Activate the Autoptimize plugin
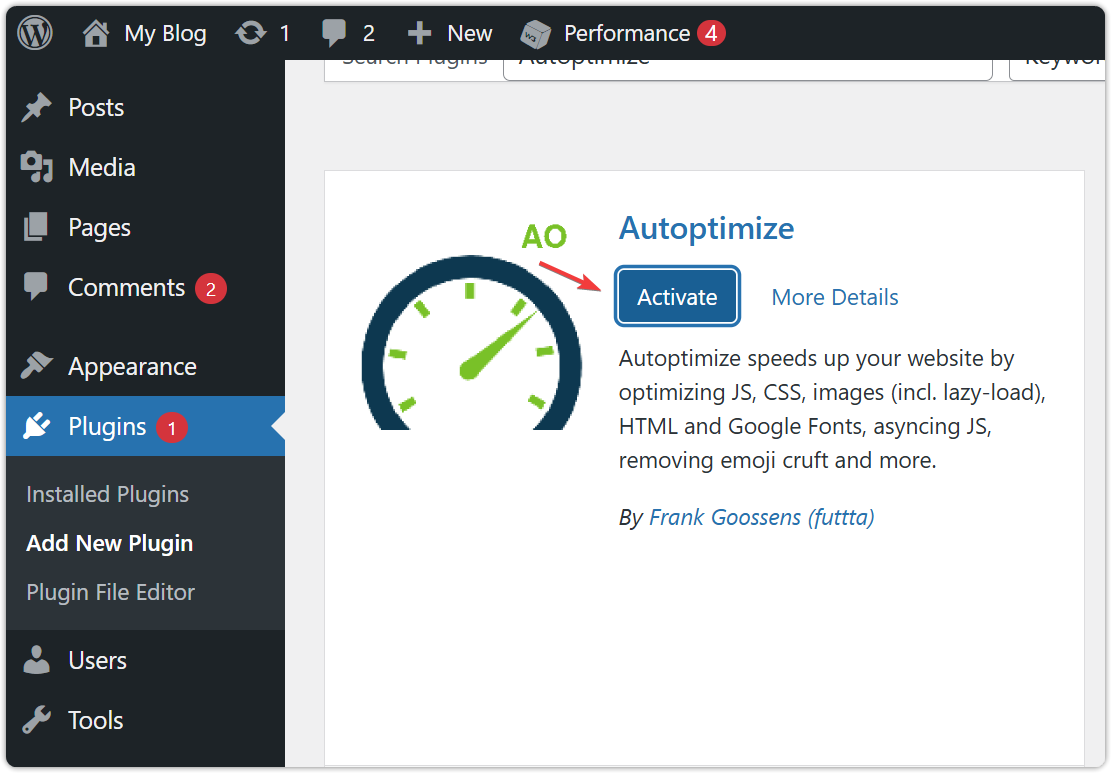The image size is (1111, 773). pos(677,296)
